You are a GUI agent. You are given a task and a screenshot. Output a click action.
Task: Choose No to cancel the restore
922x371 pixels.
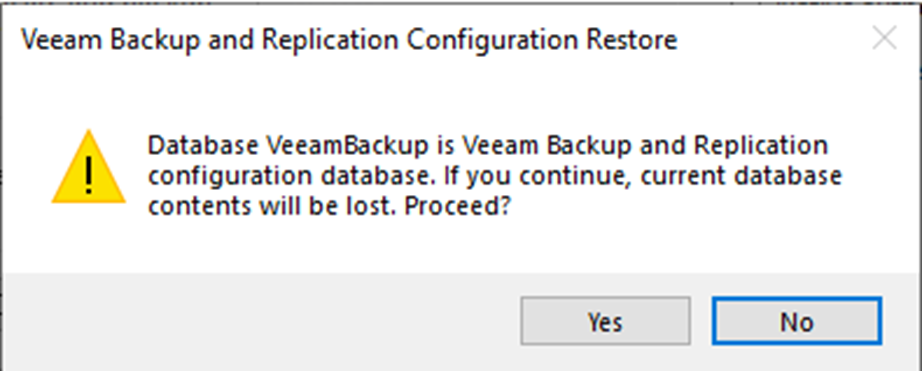tap(797, 321)
